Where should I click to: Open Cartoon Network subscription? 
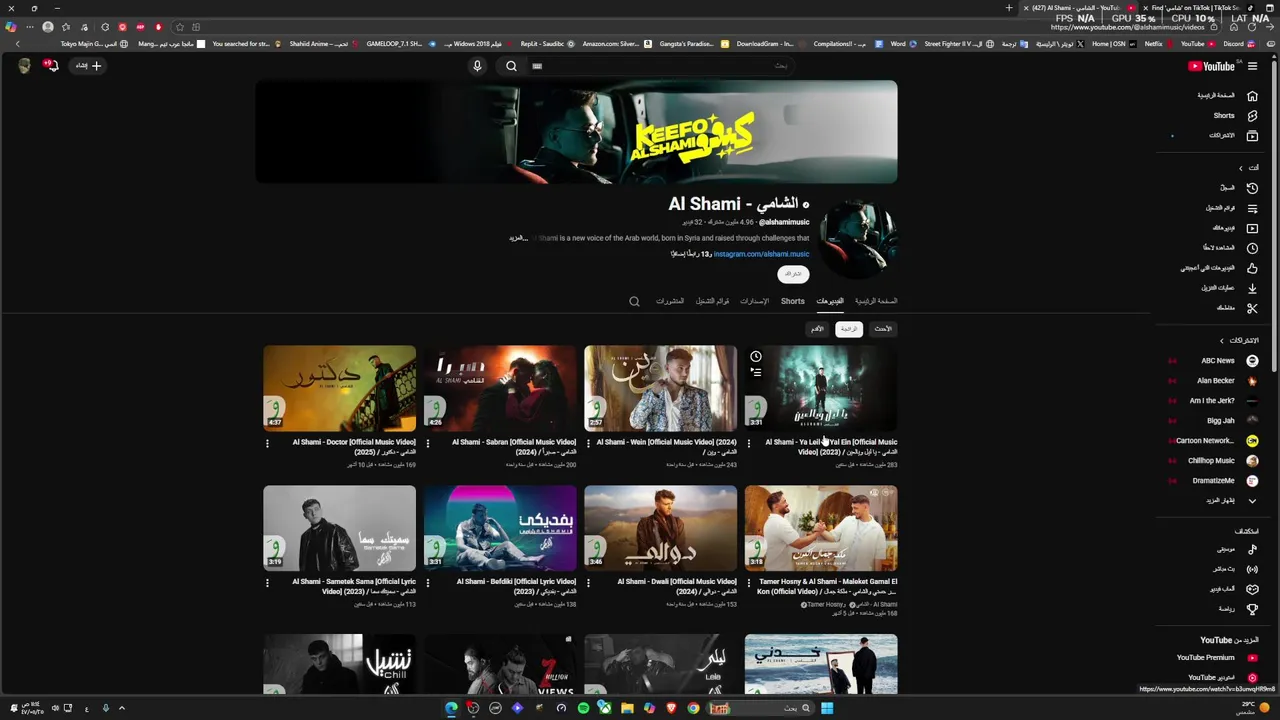pos(1216,441)
